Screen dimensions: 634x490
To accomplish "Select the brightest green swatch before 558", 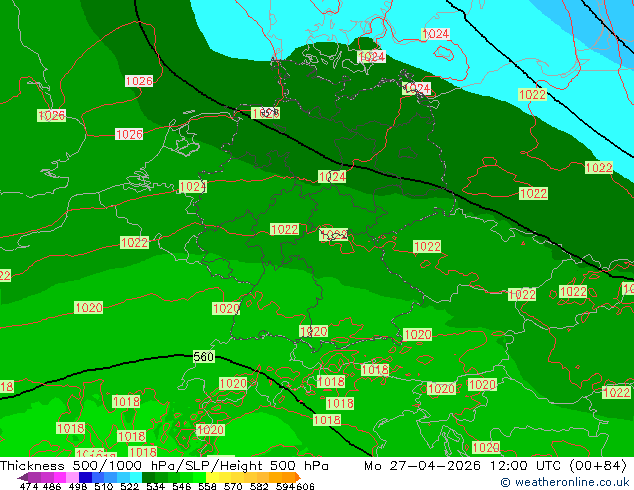I will (x=199, y=477).
